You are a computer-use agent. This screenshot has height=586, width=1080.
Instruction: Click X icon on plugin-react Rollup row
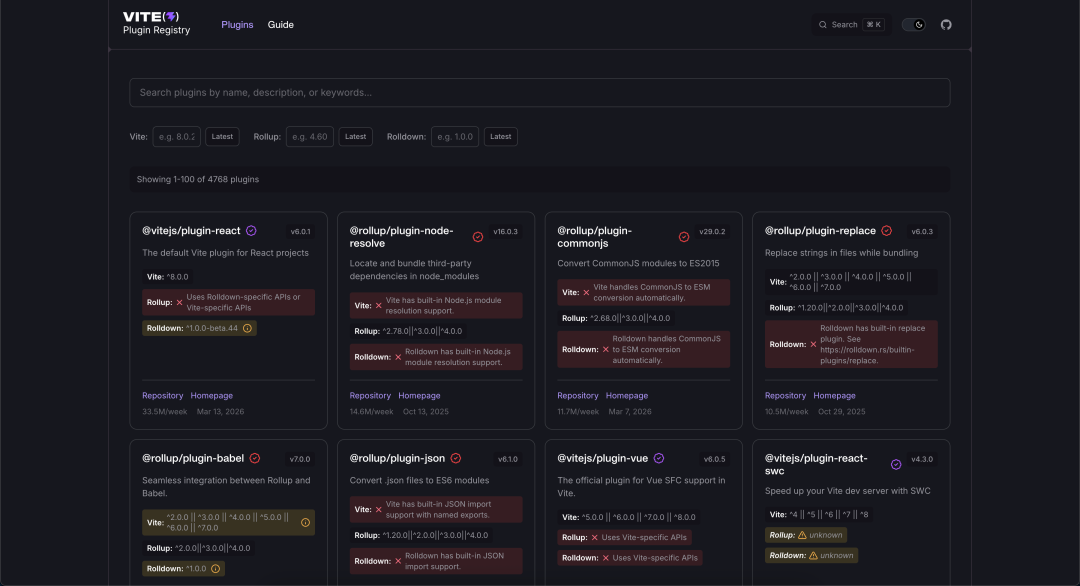[x=180, y=302]
